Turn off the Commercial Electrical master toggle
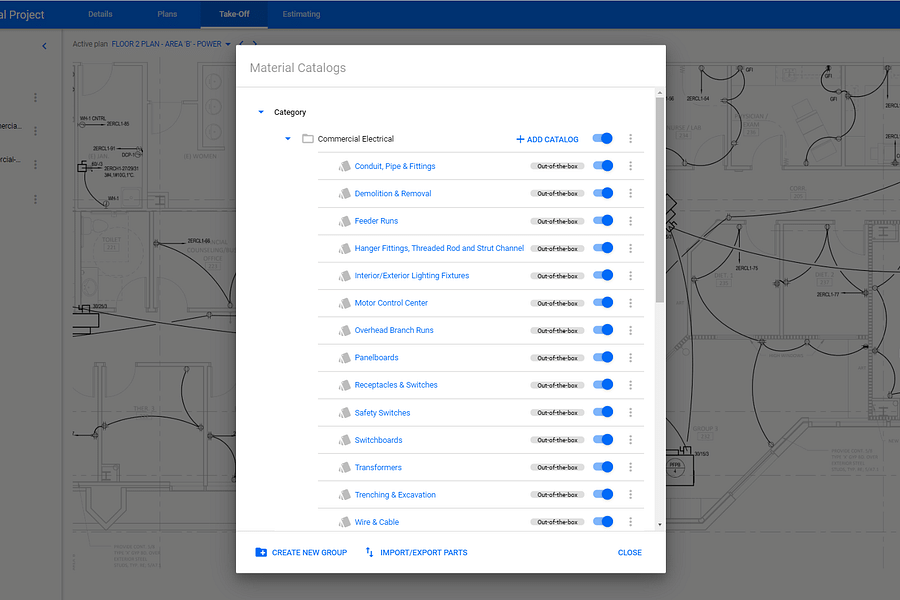The width and height of the screenshot is (900, 600). click(x=603, y=139)
